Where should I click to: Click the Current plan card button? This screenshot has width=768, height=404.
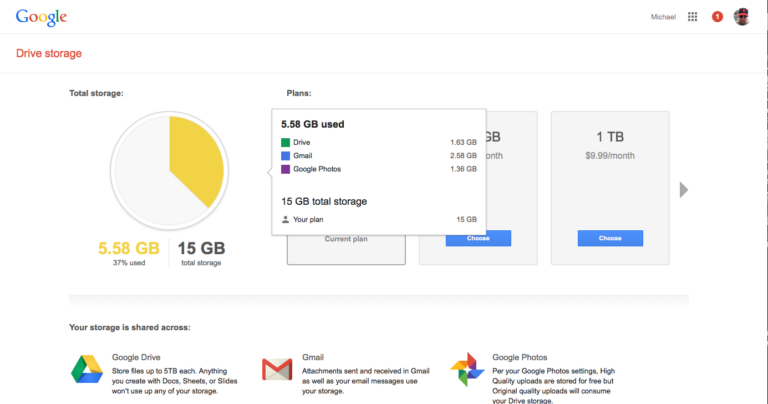tap(346, 239)
